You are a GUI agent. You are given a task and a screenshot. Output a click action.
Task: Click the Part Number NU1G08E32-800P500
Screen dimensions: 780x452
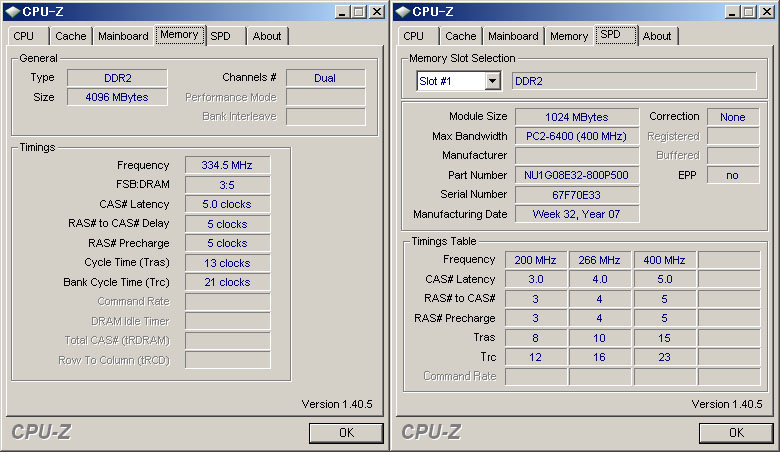(577, 175)
